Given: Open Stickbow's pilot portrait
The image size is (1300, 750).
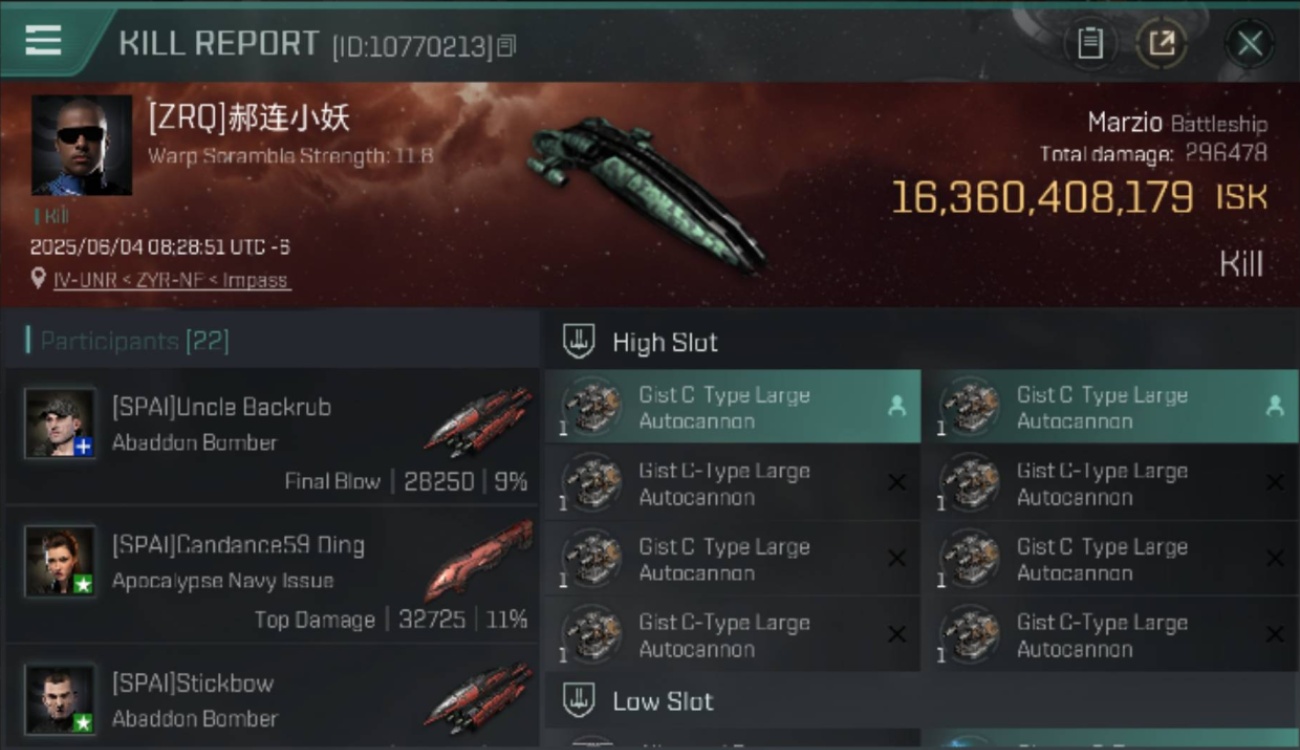Looking at the screenshot, I should pyautogui.click(x=60, y=699).
